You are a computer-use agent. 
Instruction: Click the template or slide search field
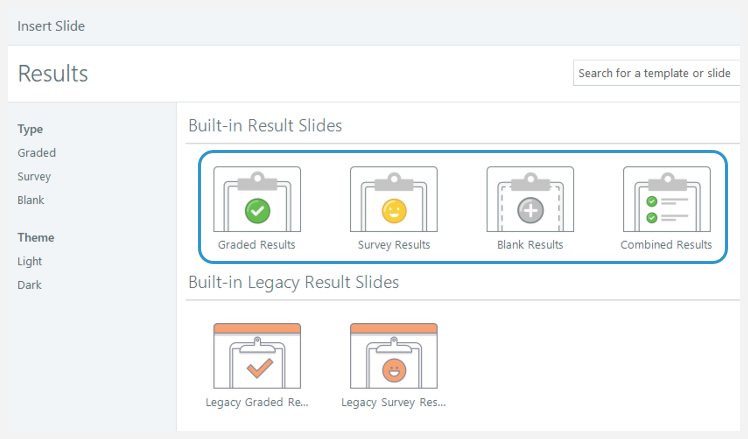656,73
